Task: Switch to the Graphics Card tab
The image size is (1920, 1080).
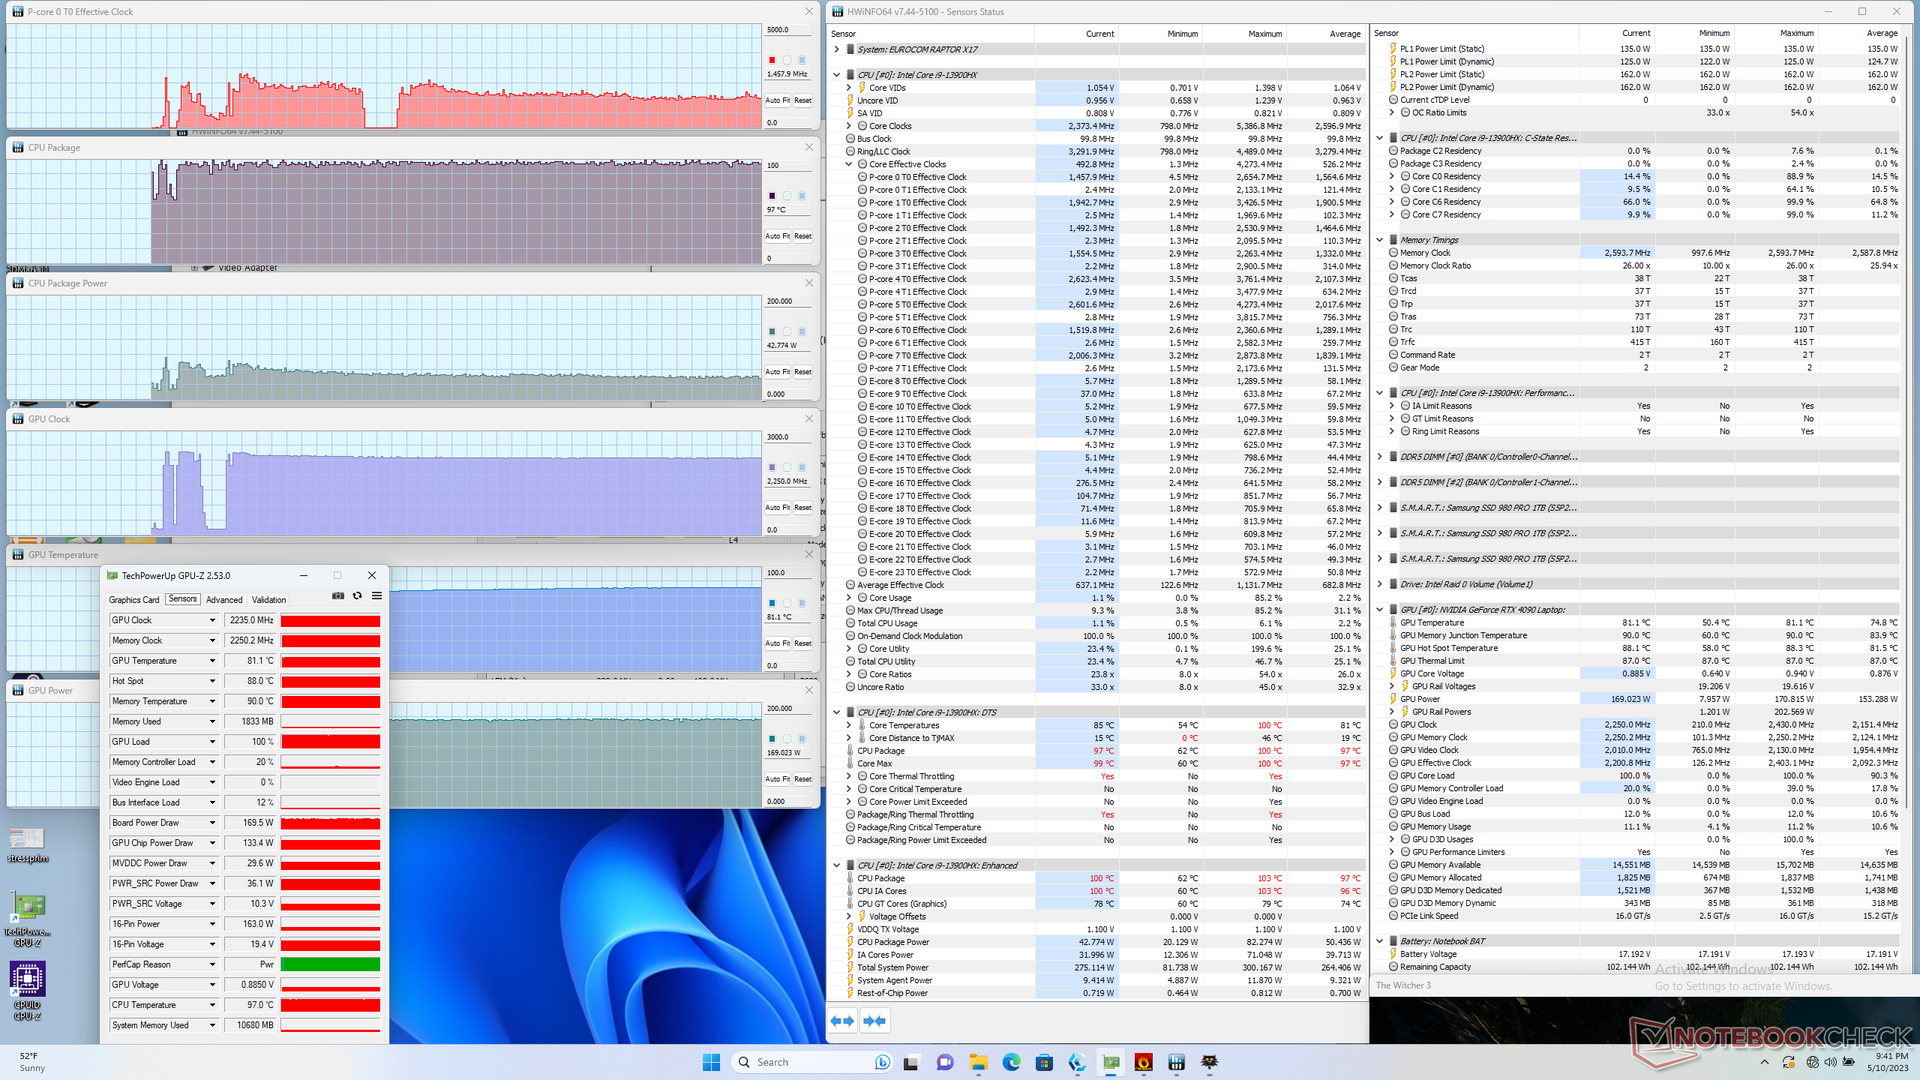Action: click(134, 600)
